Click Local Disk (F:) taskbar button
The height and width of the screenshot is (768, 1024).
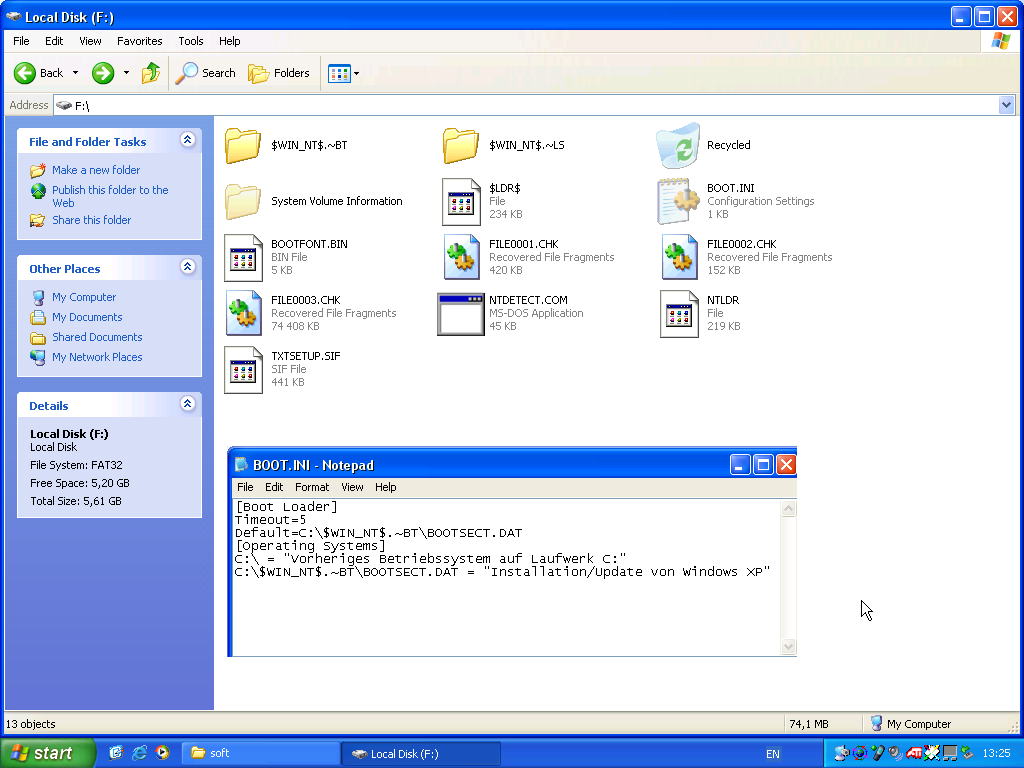(x=421, y=753)
